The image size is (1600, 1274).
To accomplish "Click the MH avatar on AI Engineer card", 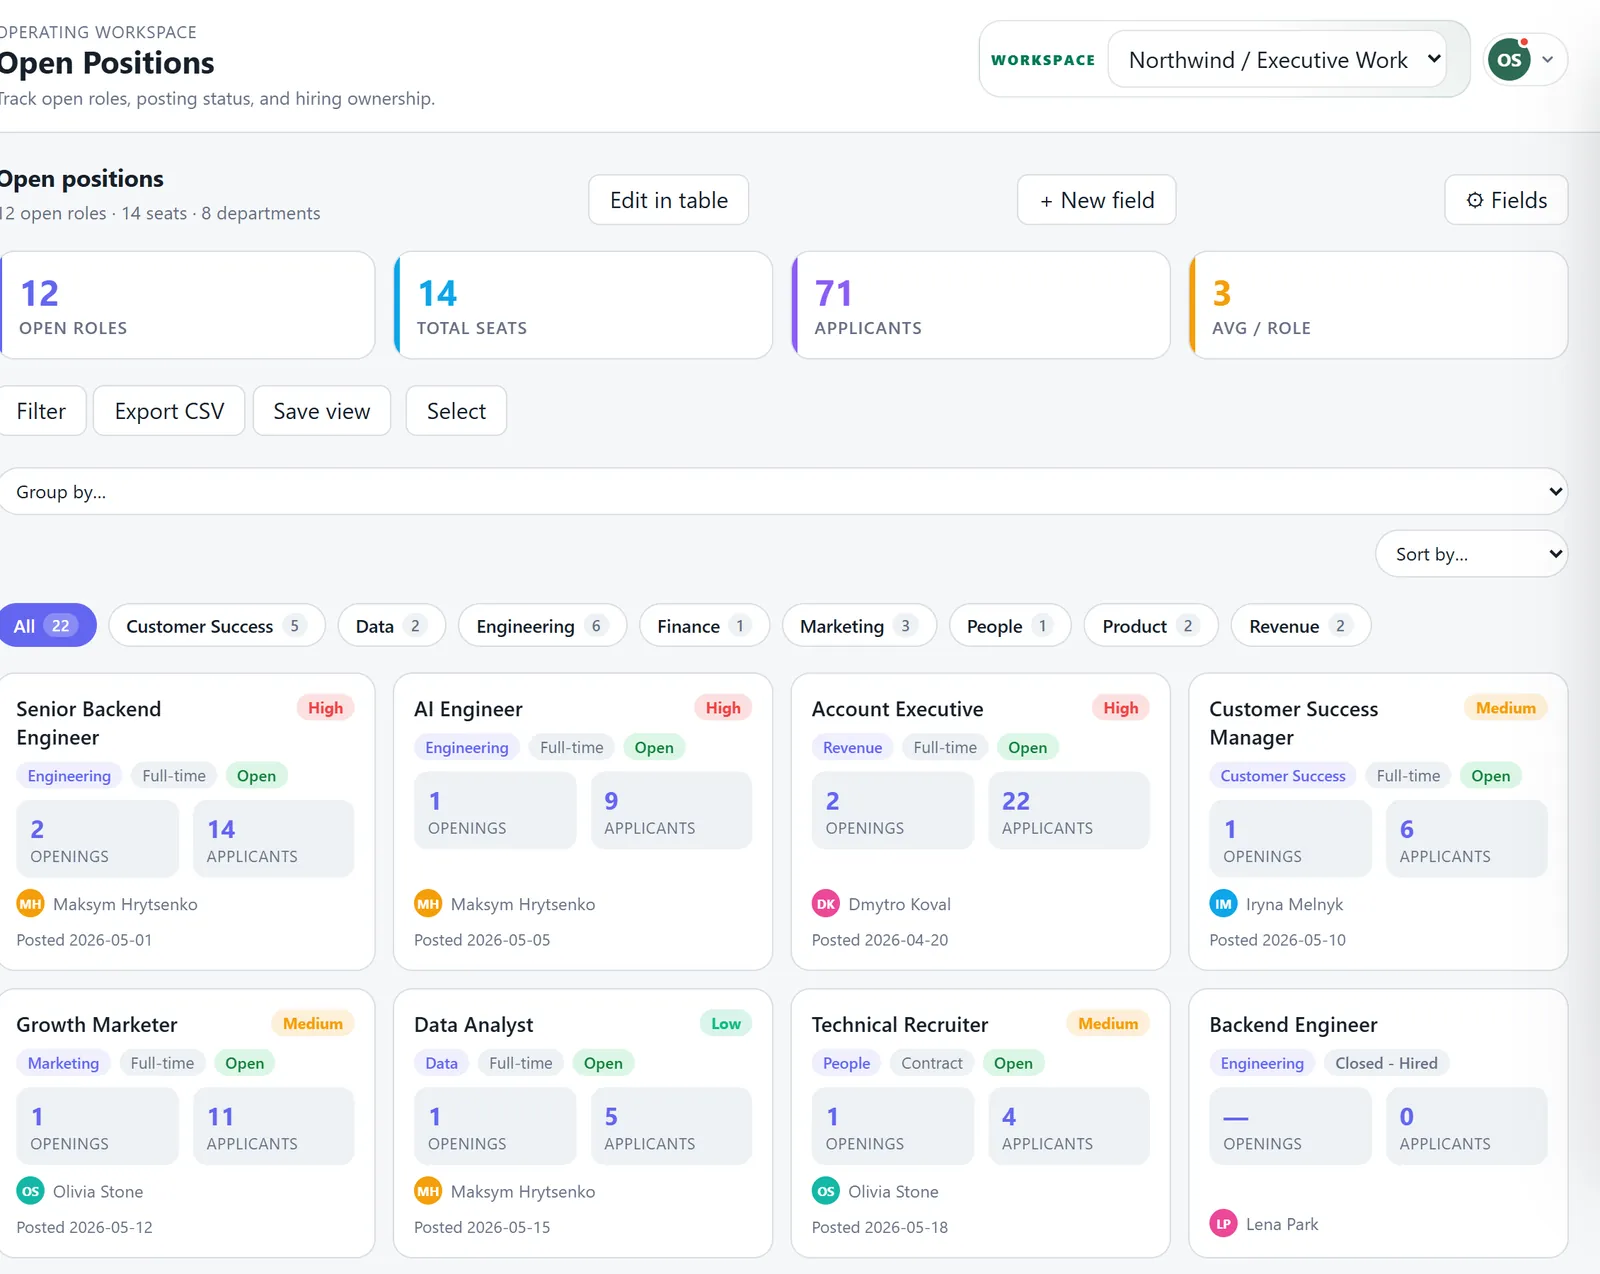I will coord(428,904).
